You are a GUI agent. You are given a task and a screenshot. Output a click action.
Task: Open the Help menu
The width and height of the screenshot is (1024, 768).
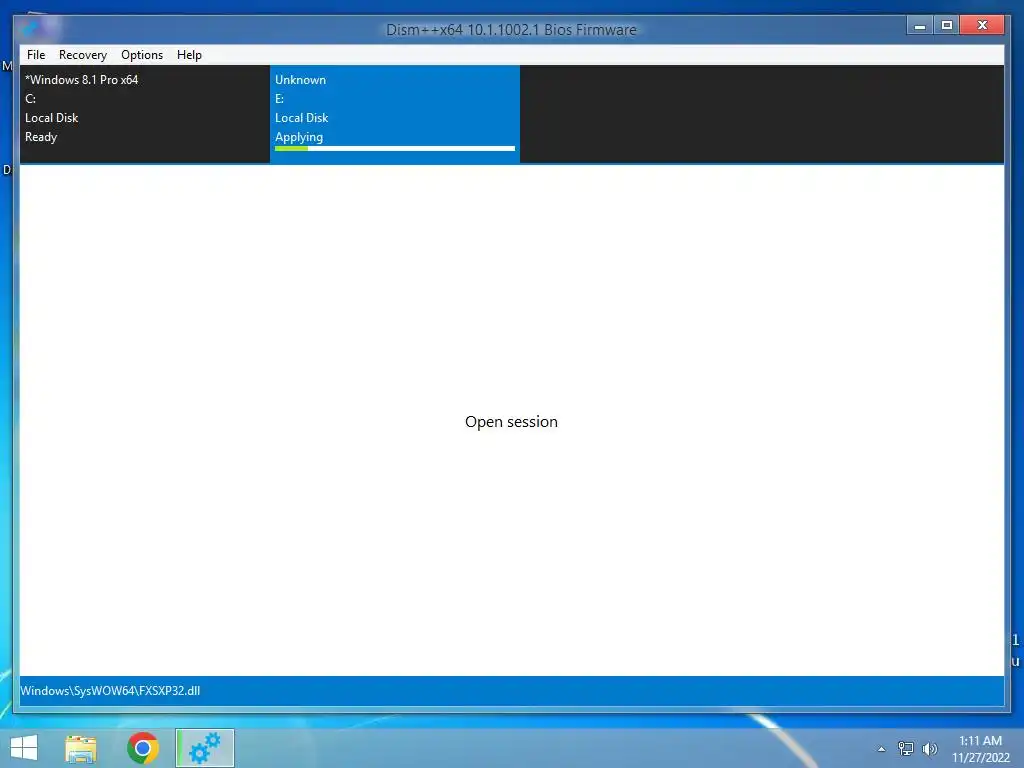(189, 55)
